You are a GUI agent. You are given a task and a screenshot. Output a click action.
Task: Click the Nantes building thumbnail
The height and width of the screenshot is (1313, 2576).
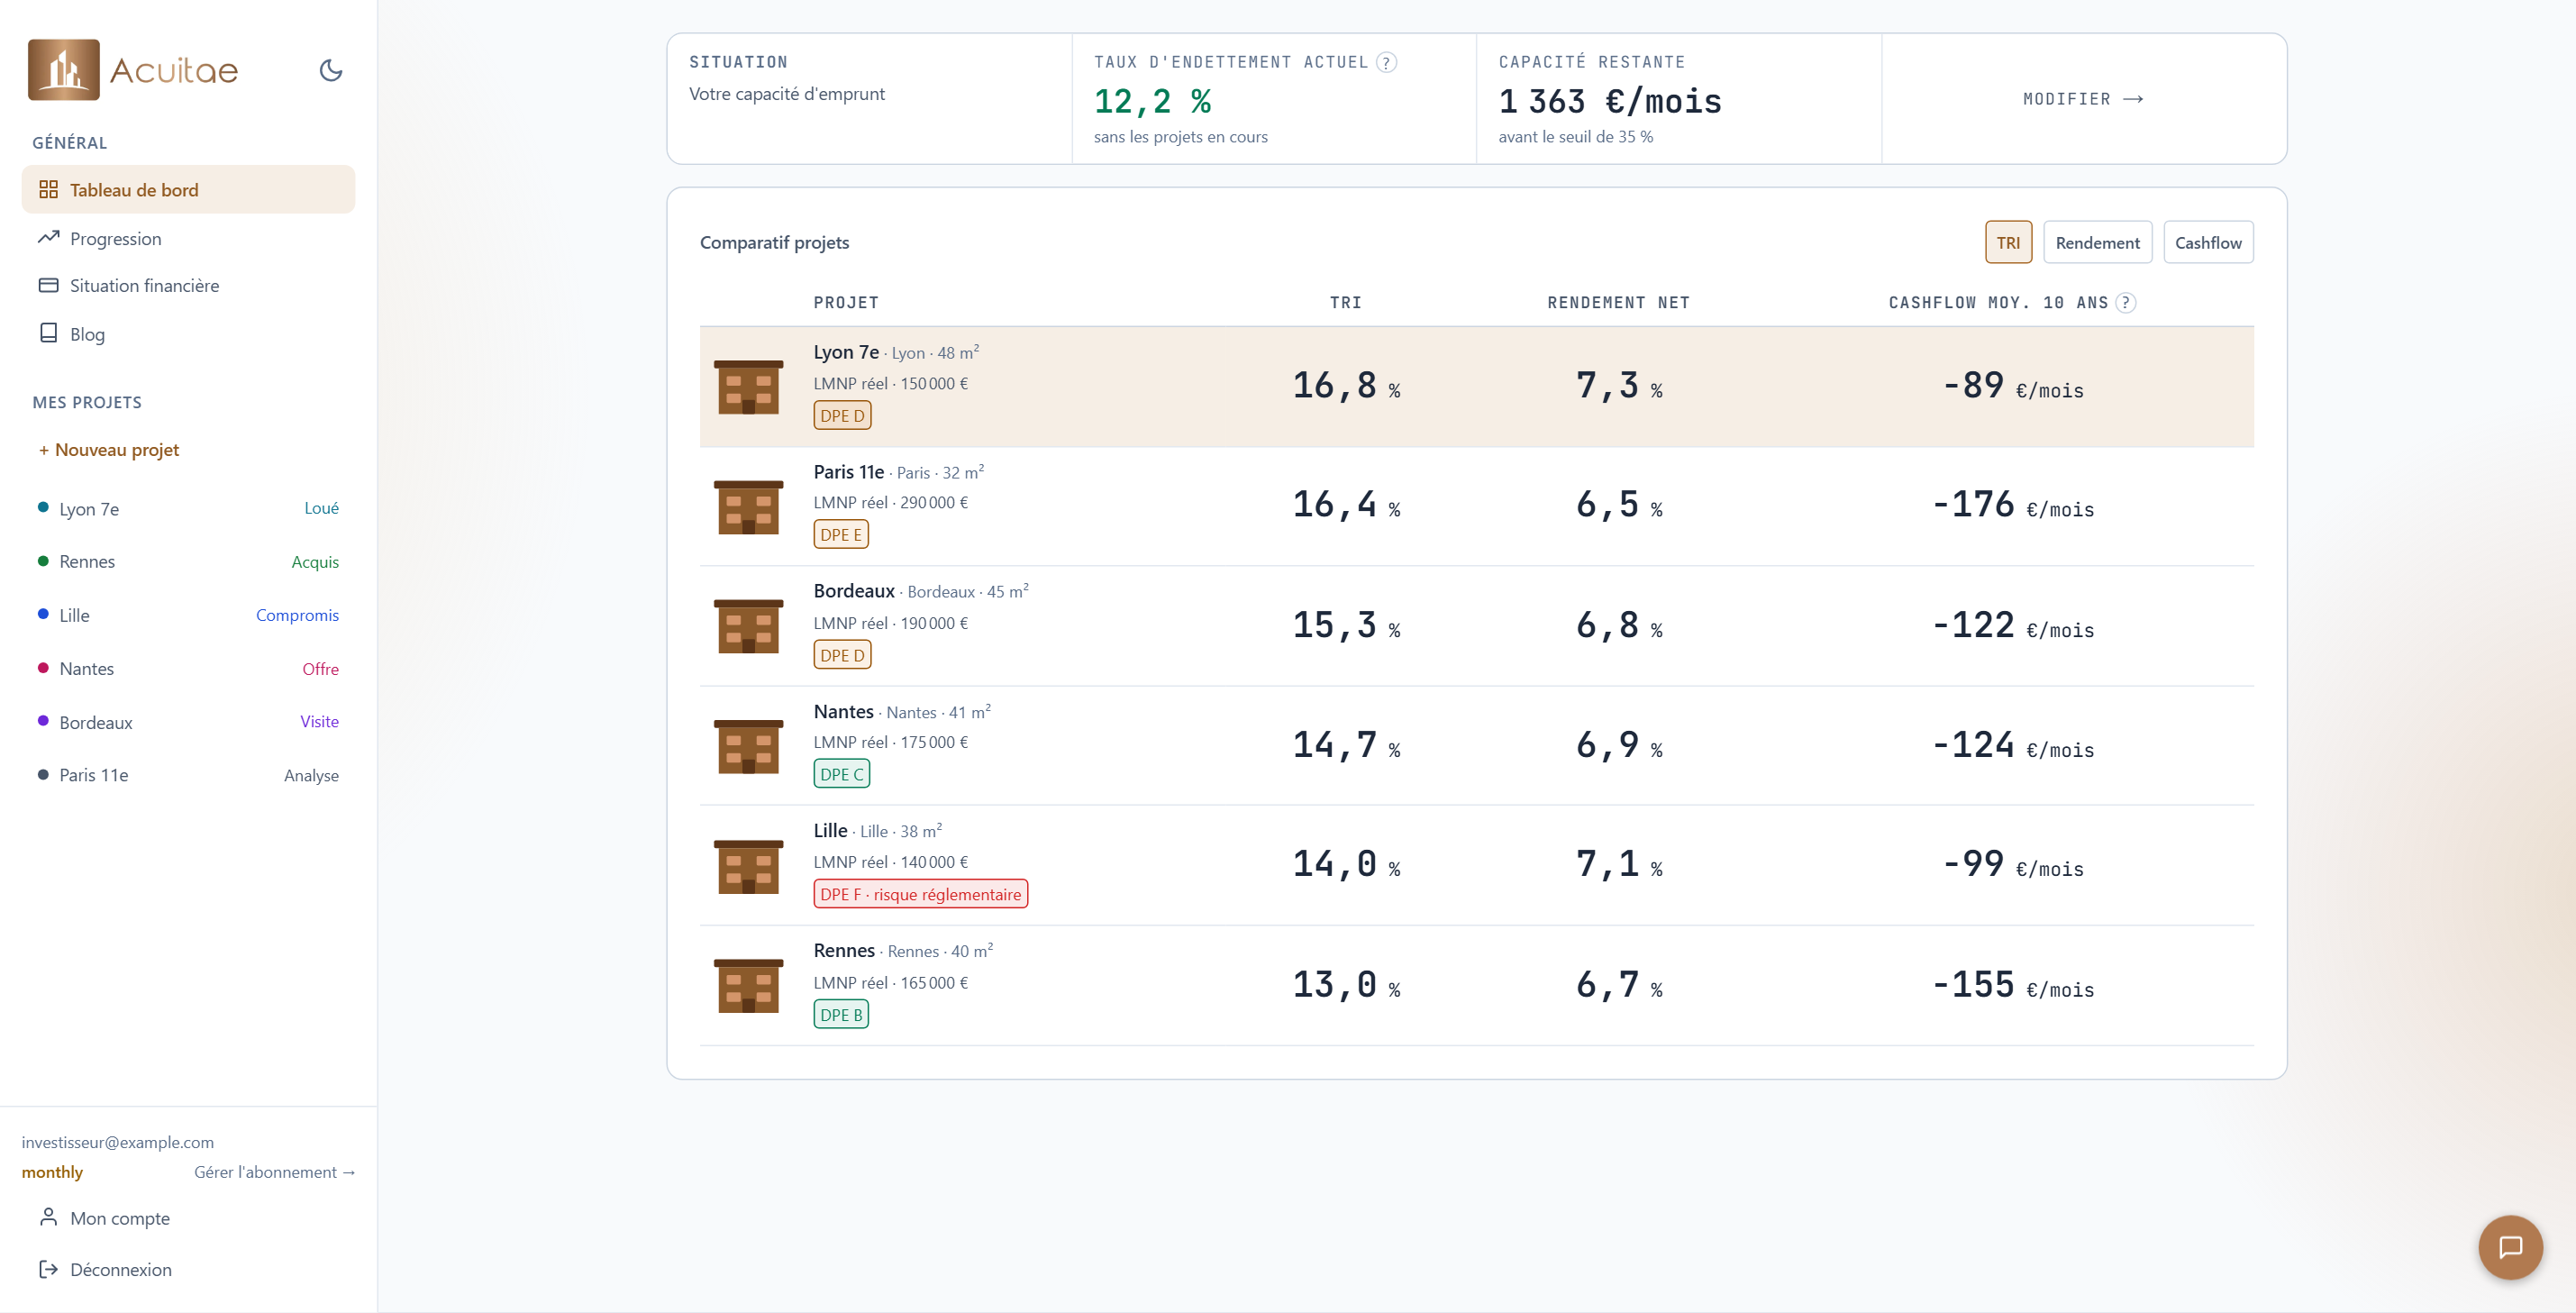748,746
